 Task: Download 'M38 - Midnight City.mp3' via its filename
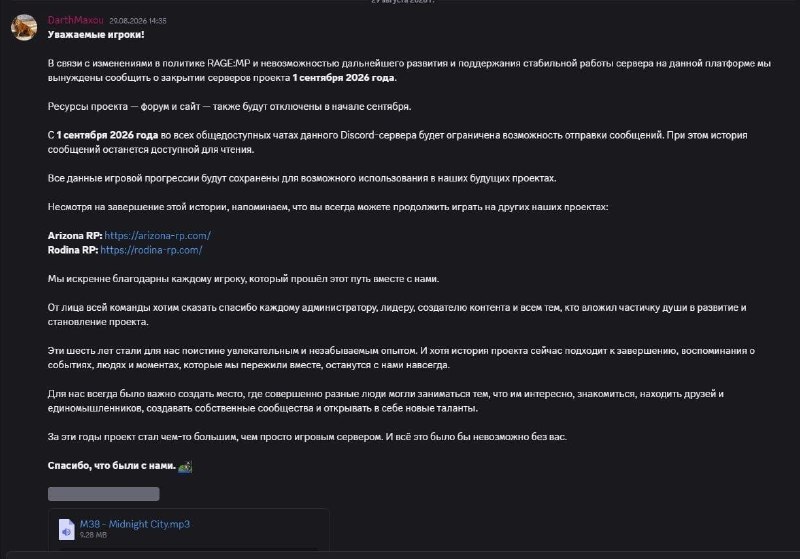135,524
